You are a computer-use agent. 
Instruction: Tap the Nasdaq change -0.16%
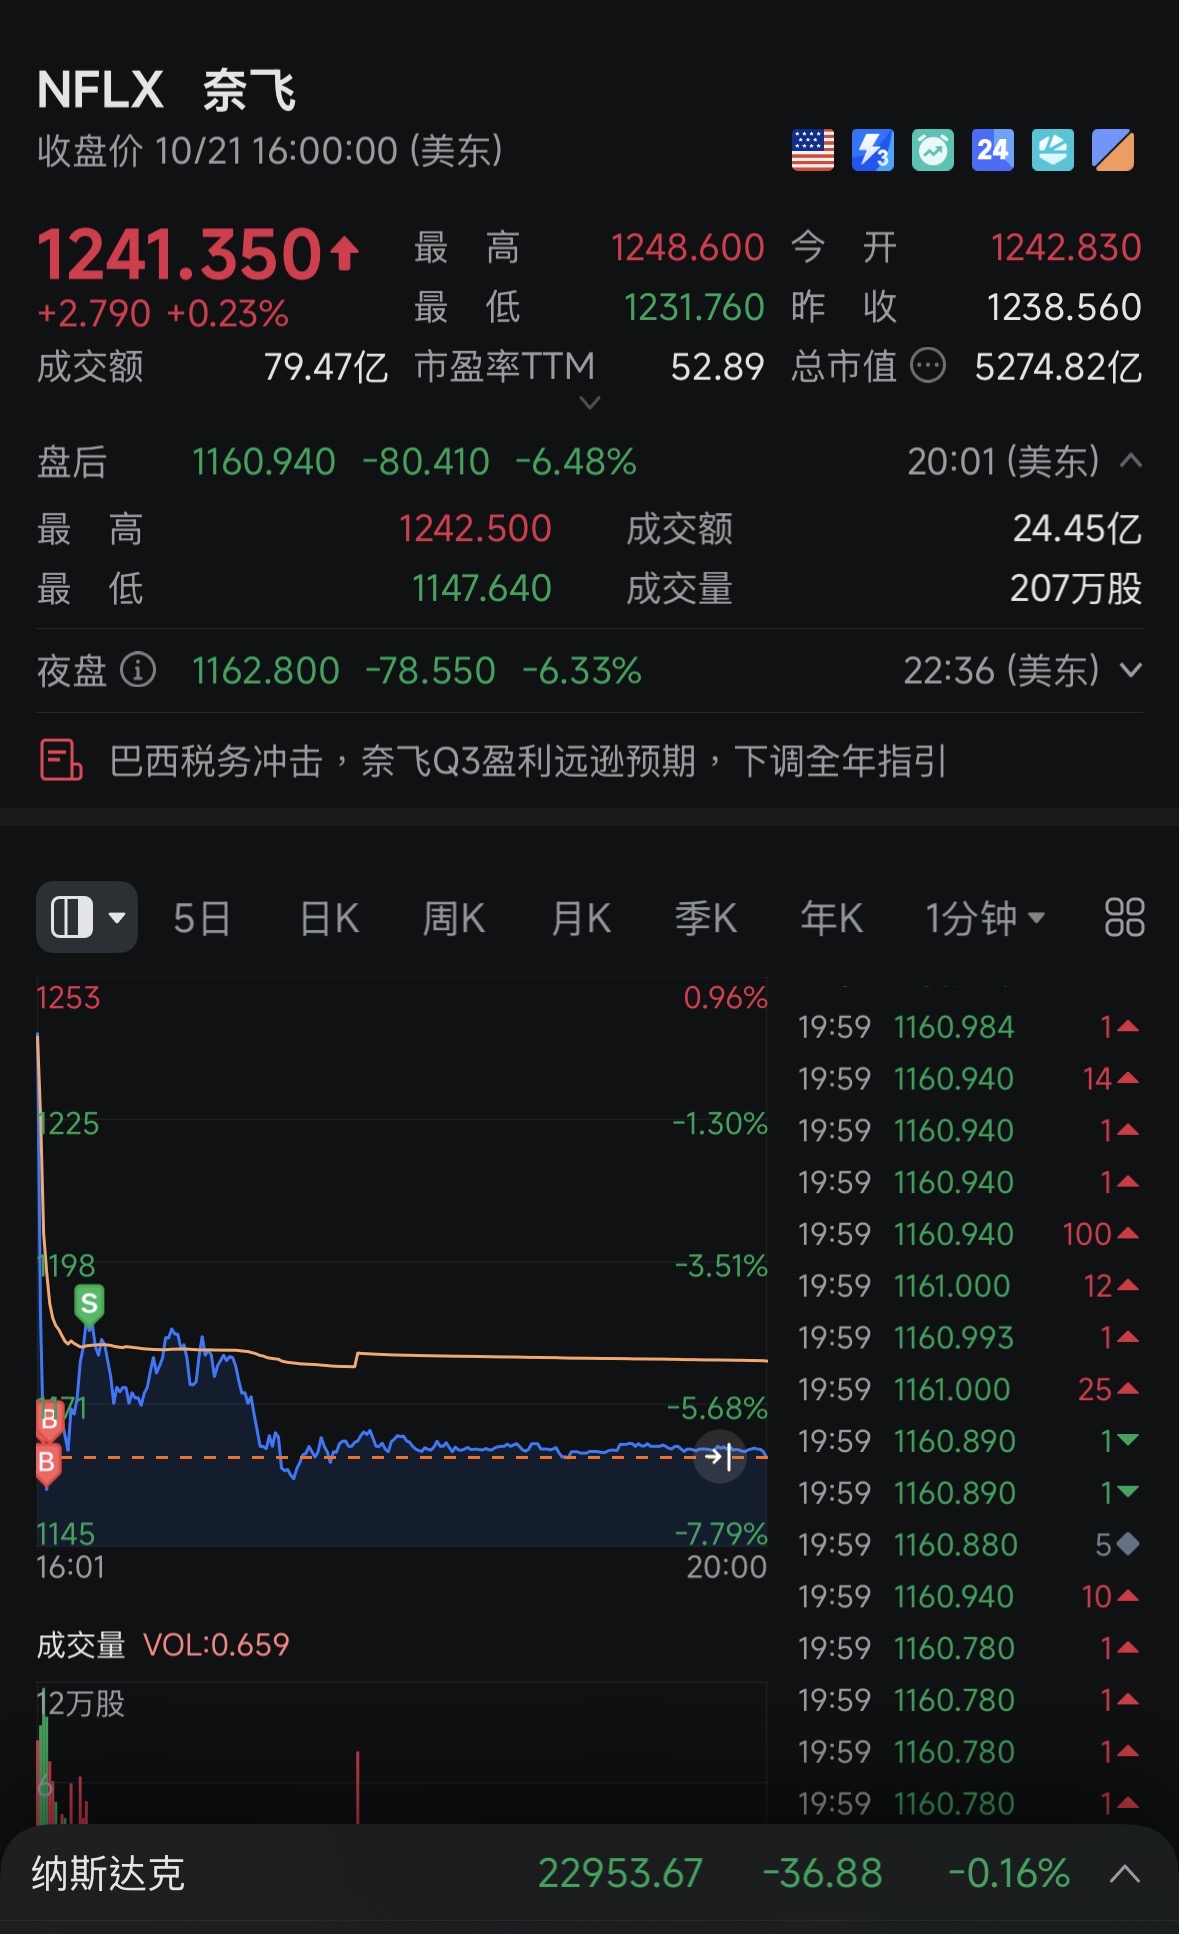coord(1009,1873)
